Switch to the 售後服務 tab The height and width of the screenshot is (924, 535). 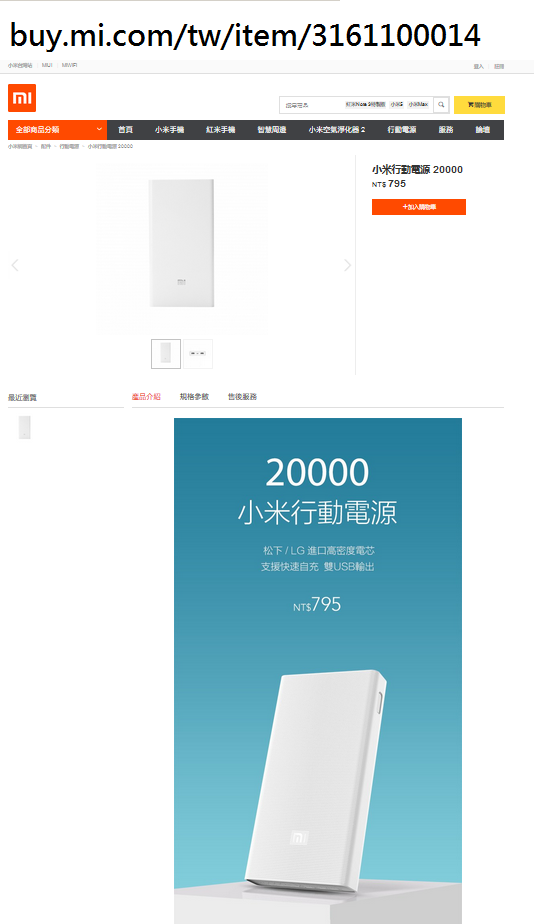pyautogui.click(x=243, y=397)
